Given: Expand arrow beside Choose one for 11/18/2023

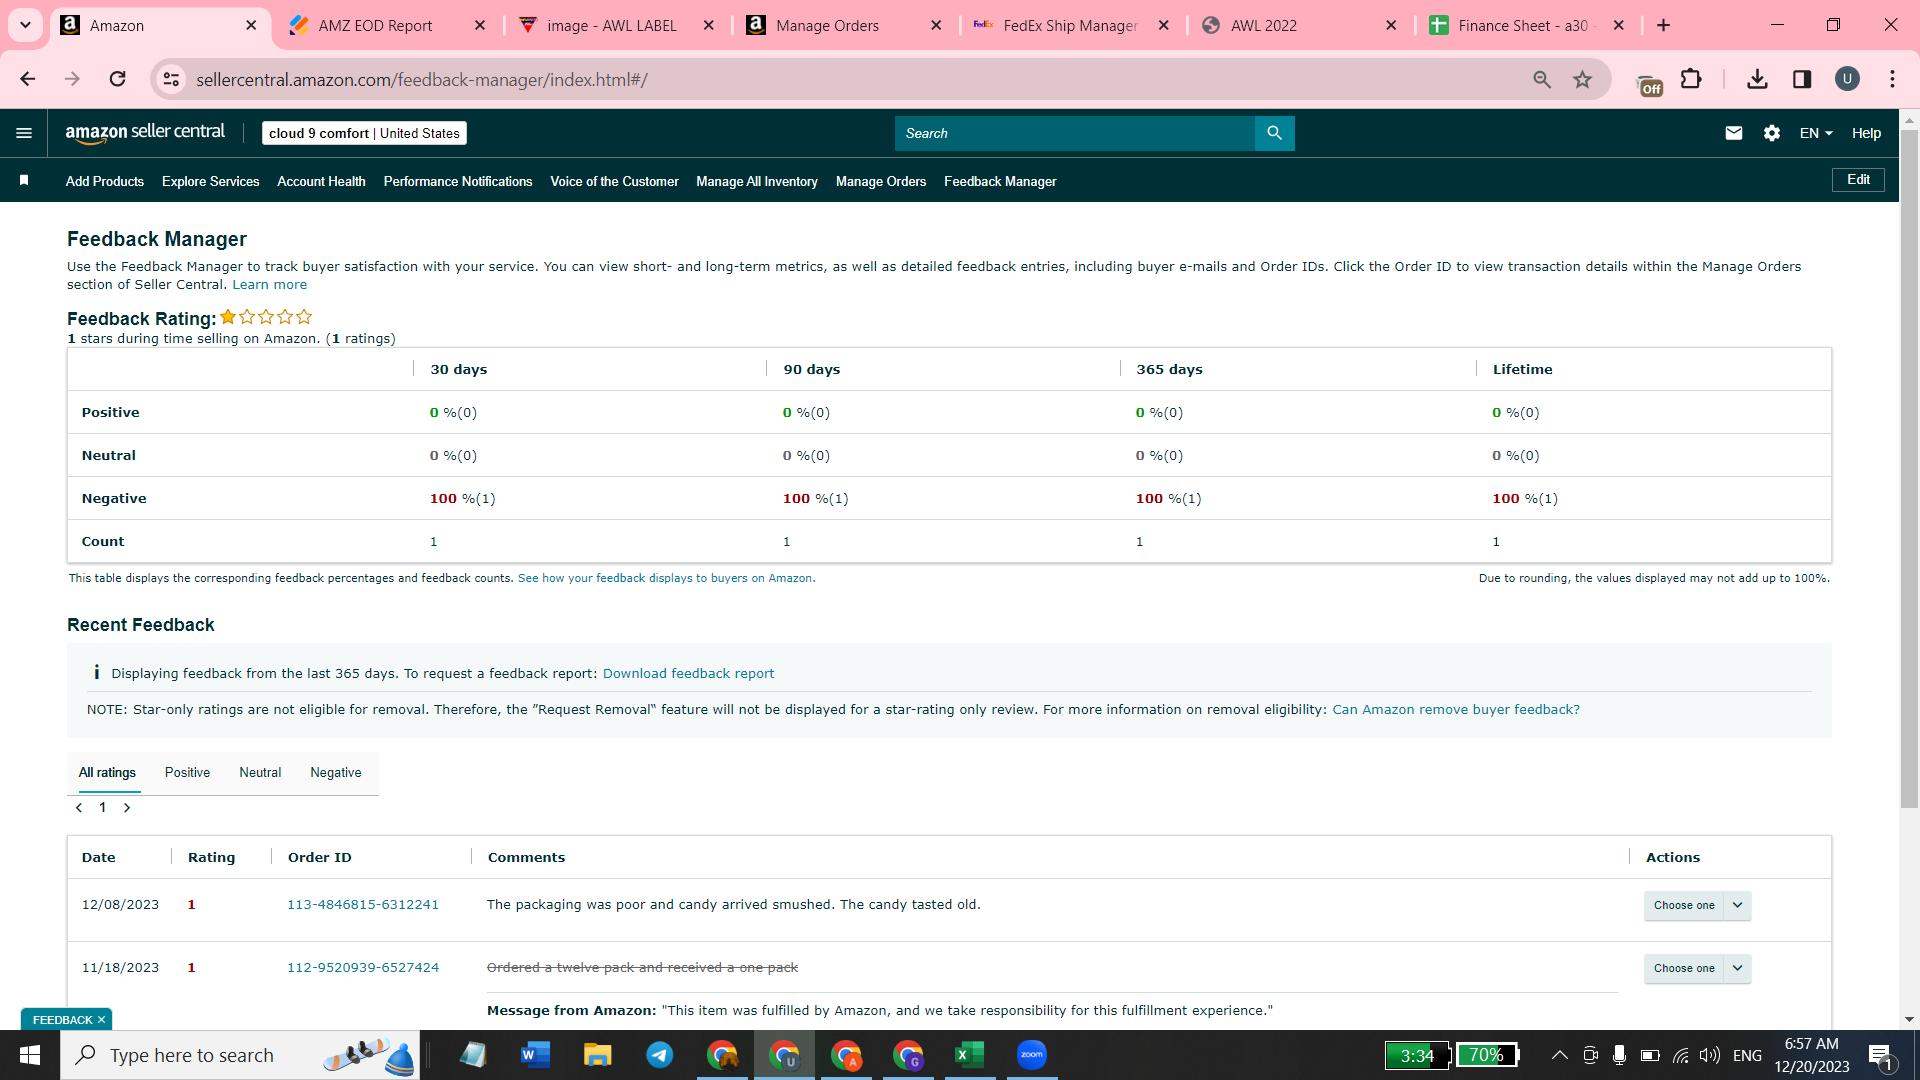Looking at the screenshot, I should click(x=1738, y=968).
